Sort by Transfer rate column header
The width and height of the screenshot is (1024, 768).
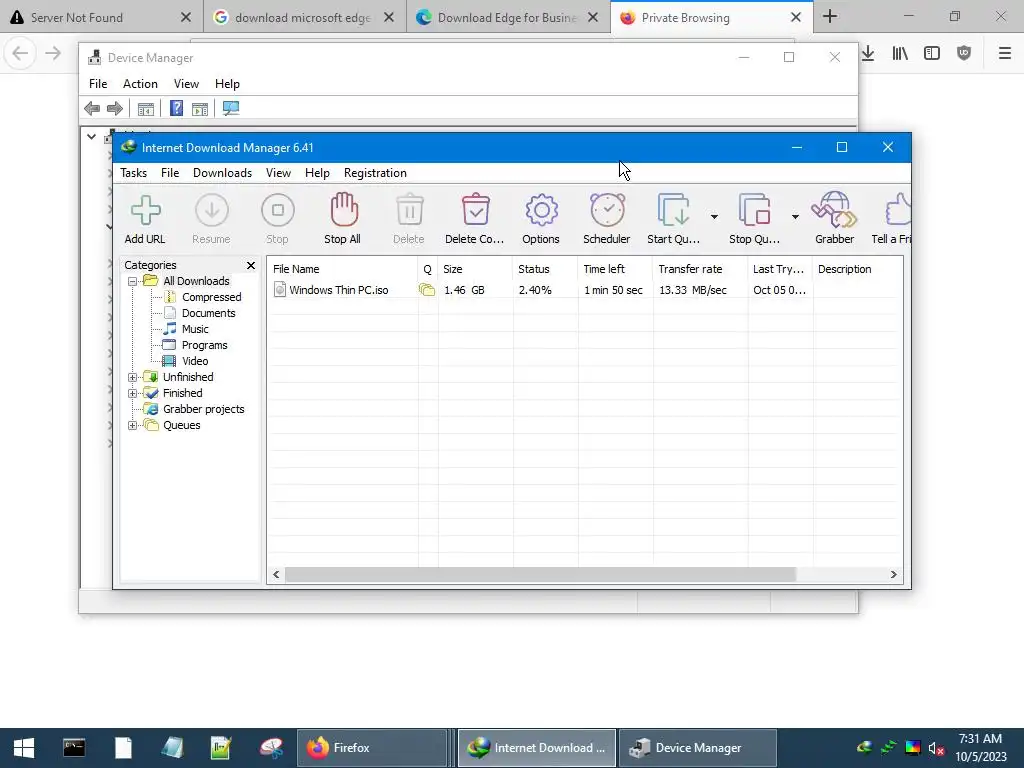point(700,269)
